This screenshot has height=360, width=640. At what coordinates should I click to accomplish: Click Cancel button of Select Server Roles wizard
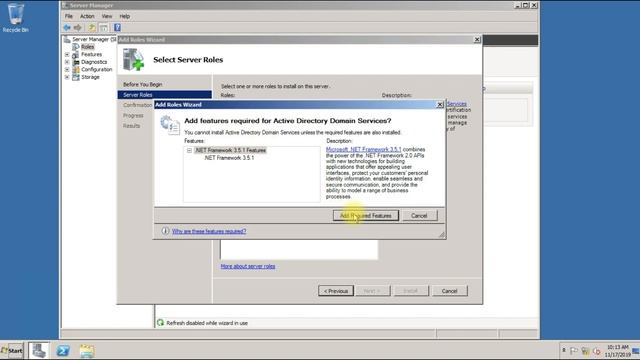(449, 291)
